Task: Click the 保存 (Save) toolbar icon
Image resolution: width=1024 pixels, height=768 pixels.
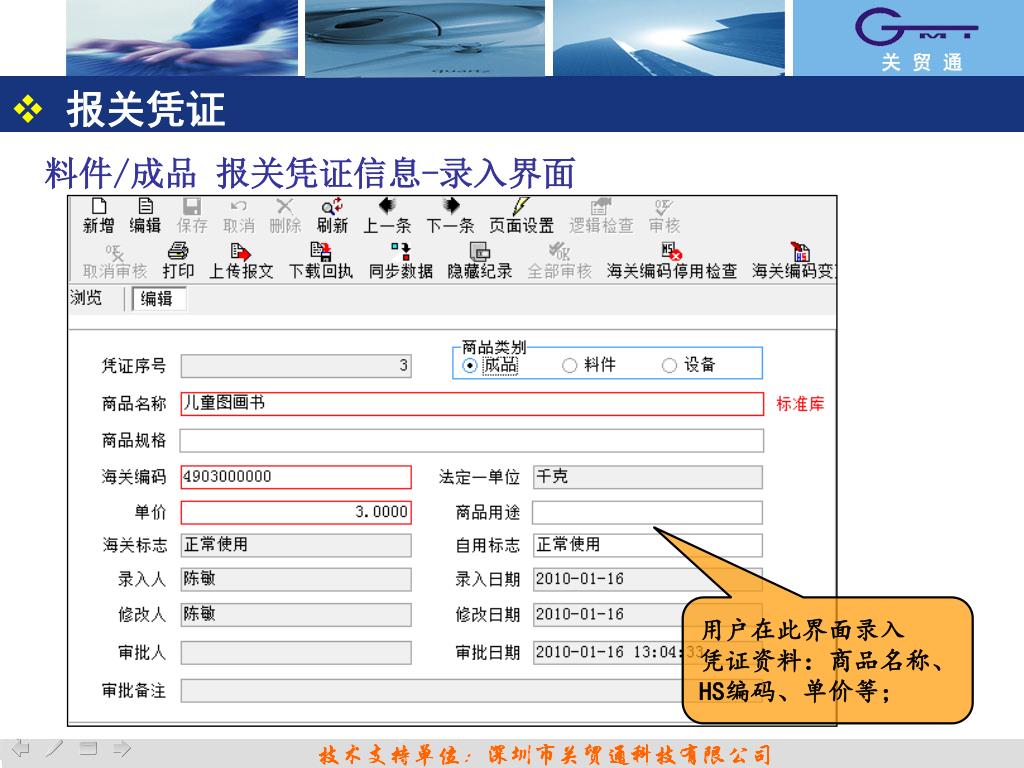Action: click(192, 216)
